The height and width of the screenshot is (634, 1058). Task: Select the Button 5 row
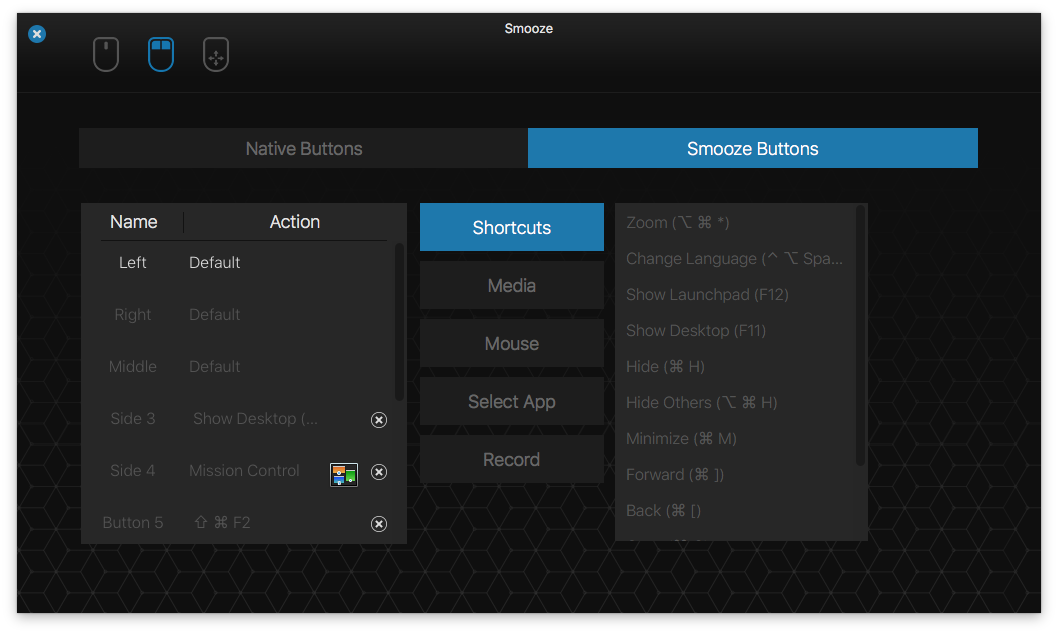click(244, 522)
